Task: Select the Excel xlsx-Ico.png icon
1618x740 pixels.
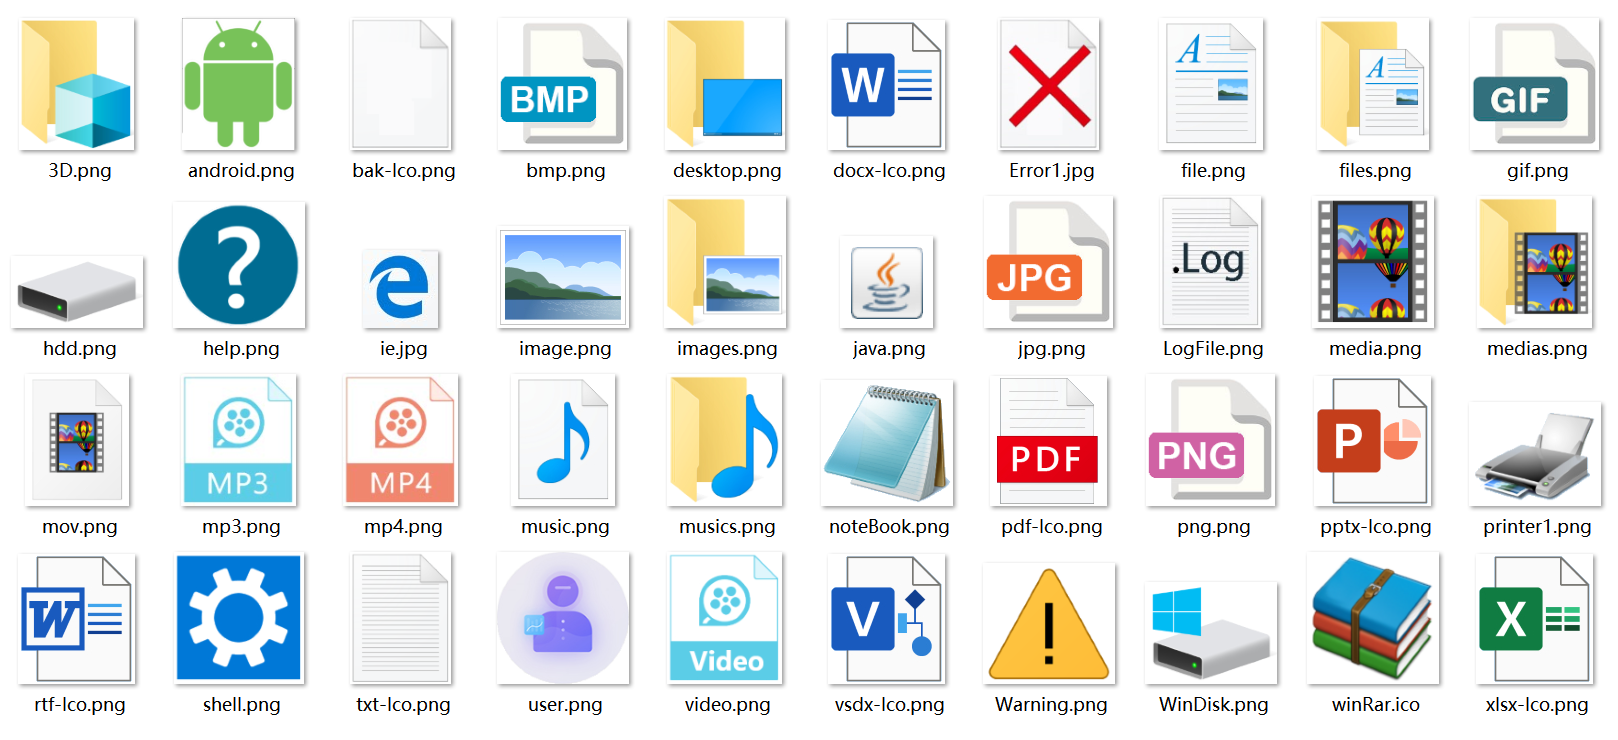Action: 1535,618
